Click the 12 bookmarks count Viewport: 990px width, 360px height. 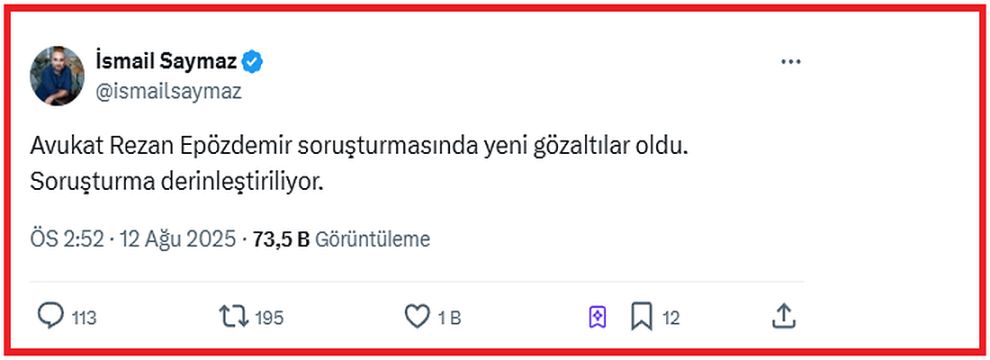coord(671,318)
